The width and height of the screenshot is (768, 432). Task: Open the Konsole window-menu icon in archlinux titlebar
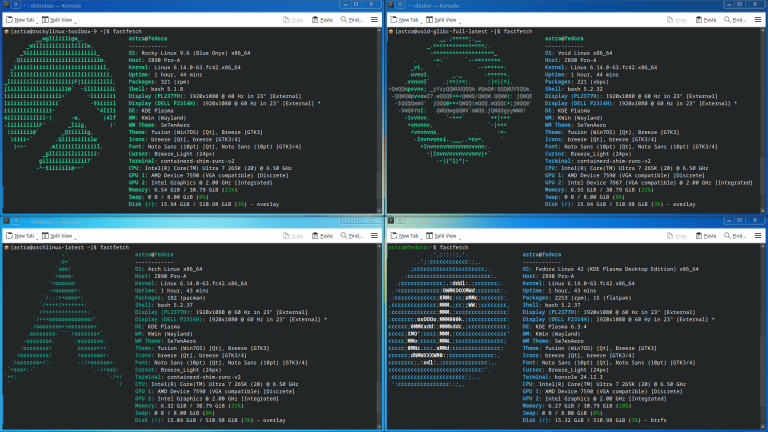coord(6,221)
